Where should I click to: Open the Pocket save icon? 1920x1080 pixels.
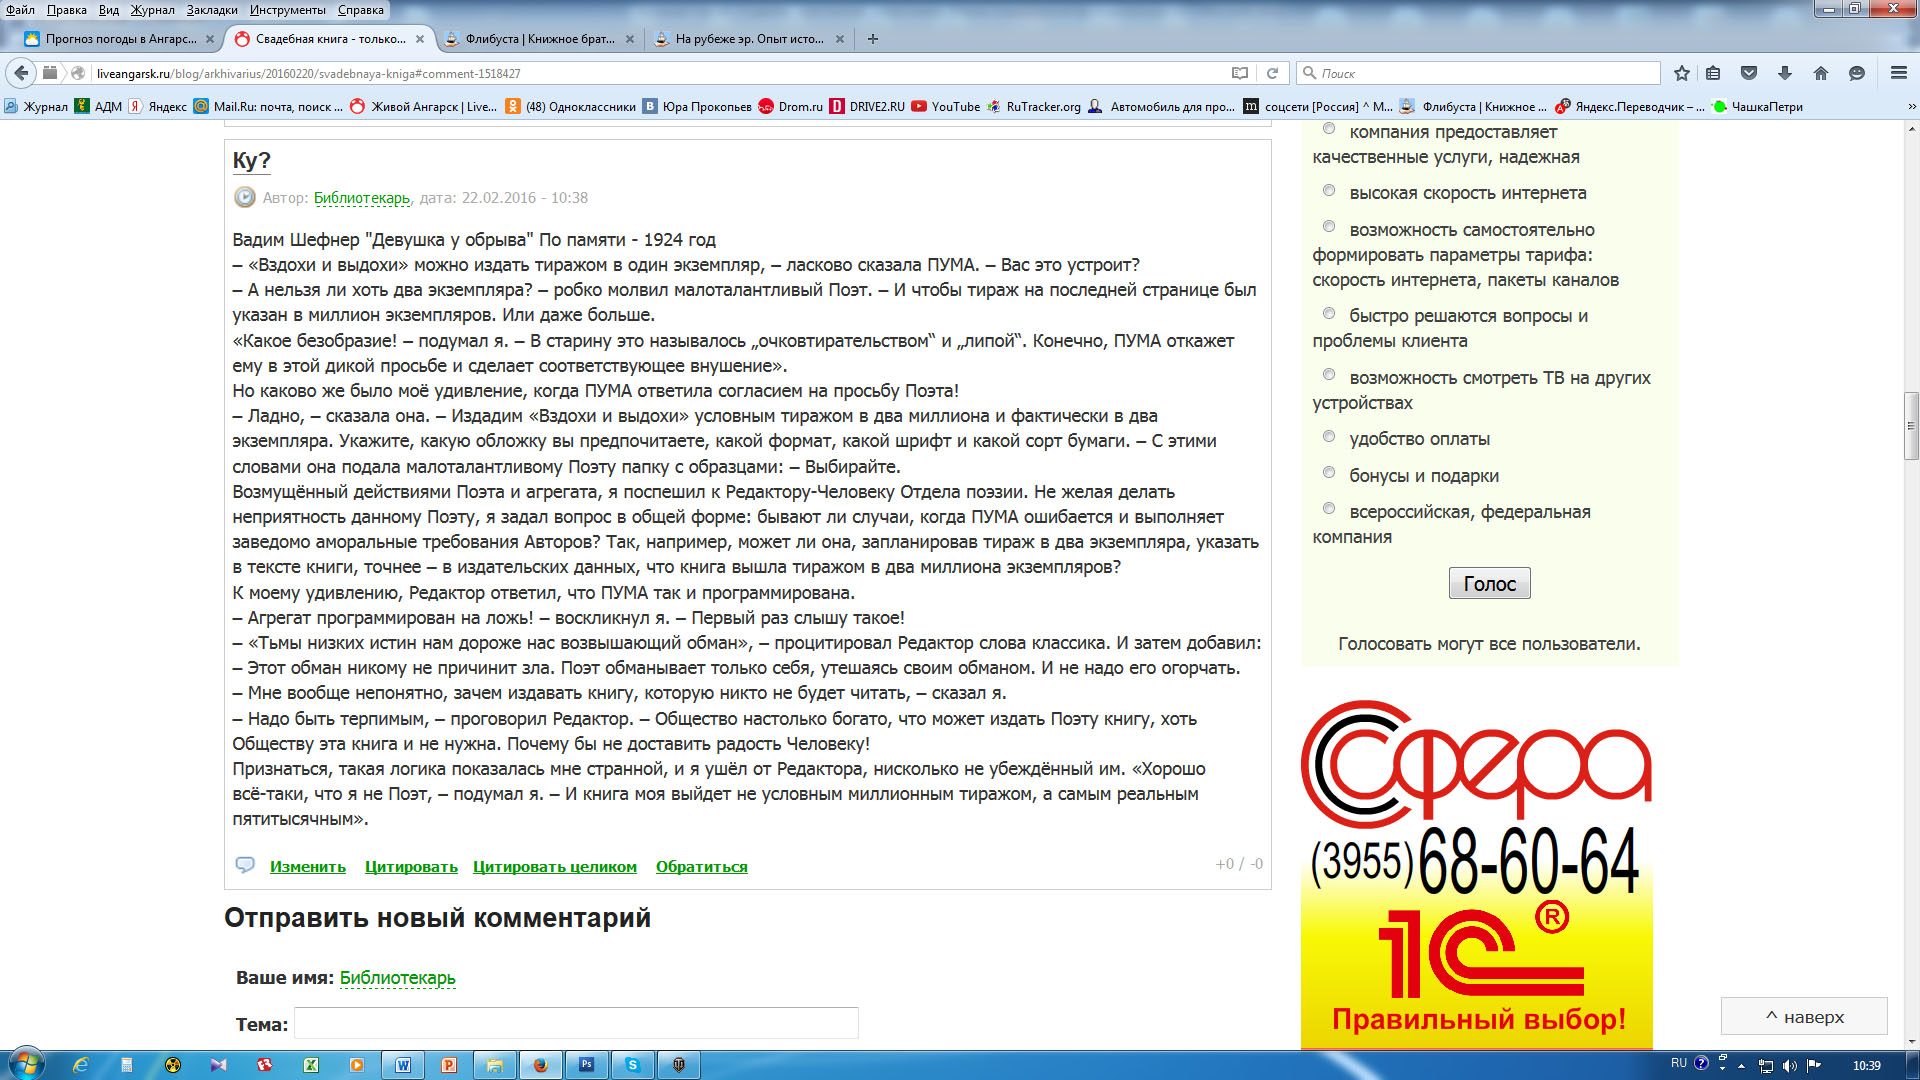point(1749,73)
